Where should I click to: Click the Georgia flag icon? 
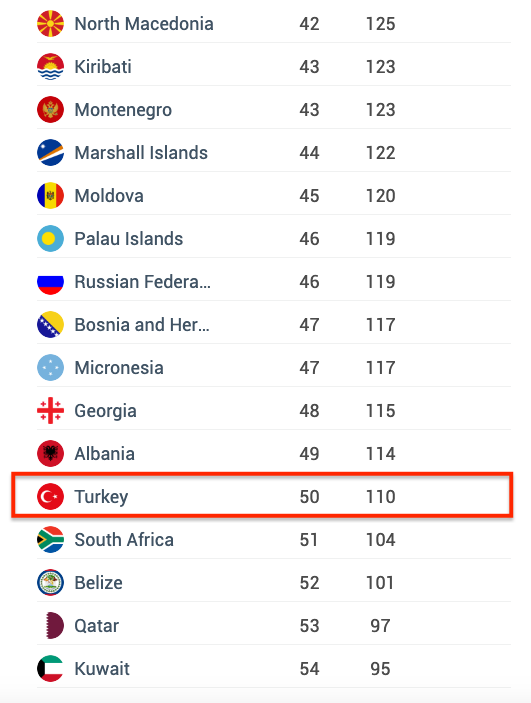[x=50, y=411]
